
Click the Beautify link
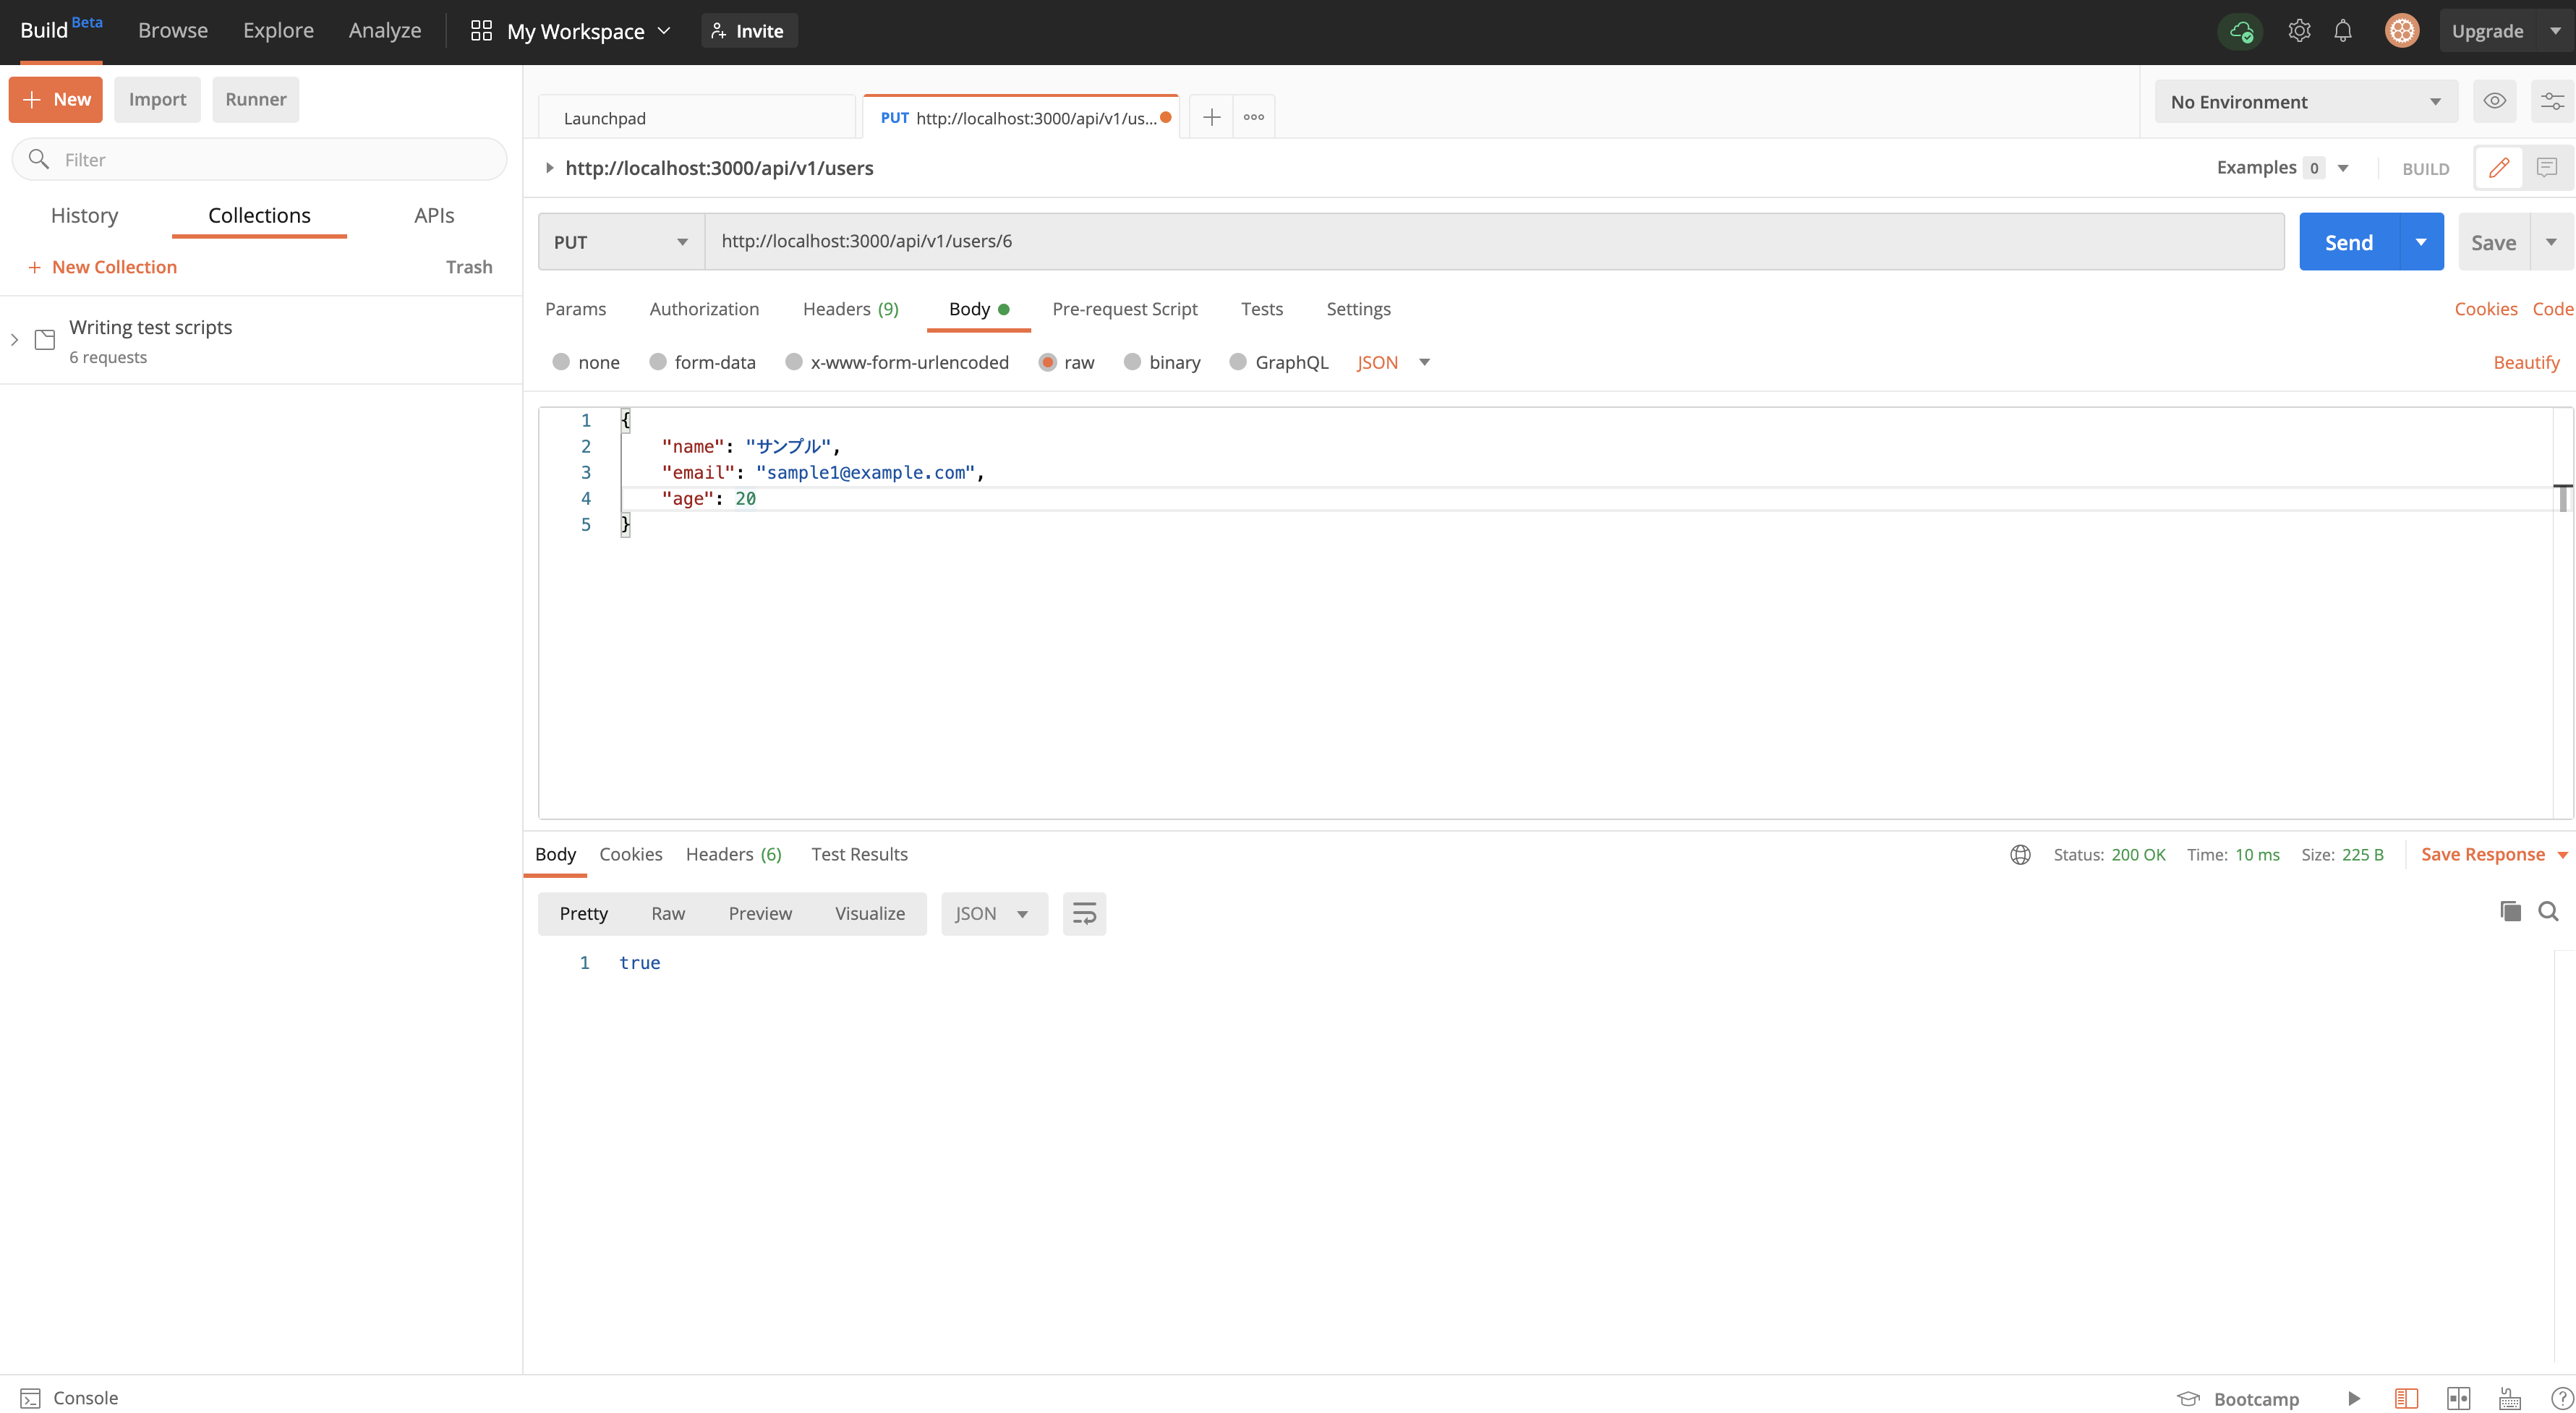point(2525,362)
